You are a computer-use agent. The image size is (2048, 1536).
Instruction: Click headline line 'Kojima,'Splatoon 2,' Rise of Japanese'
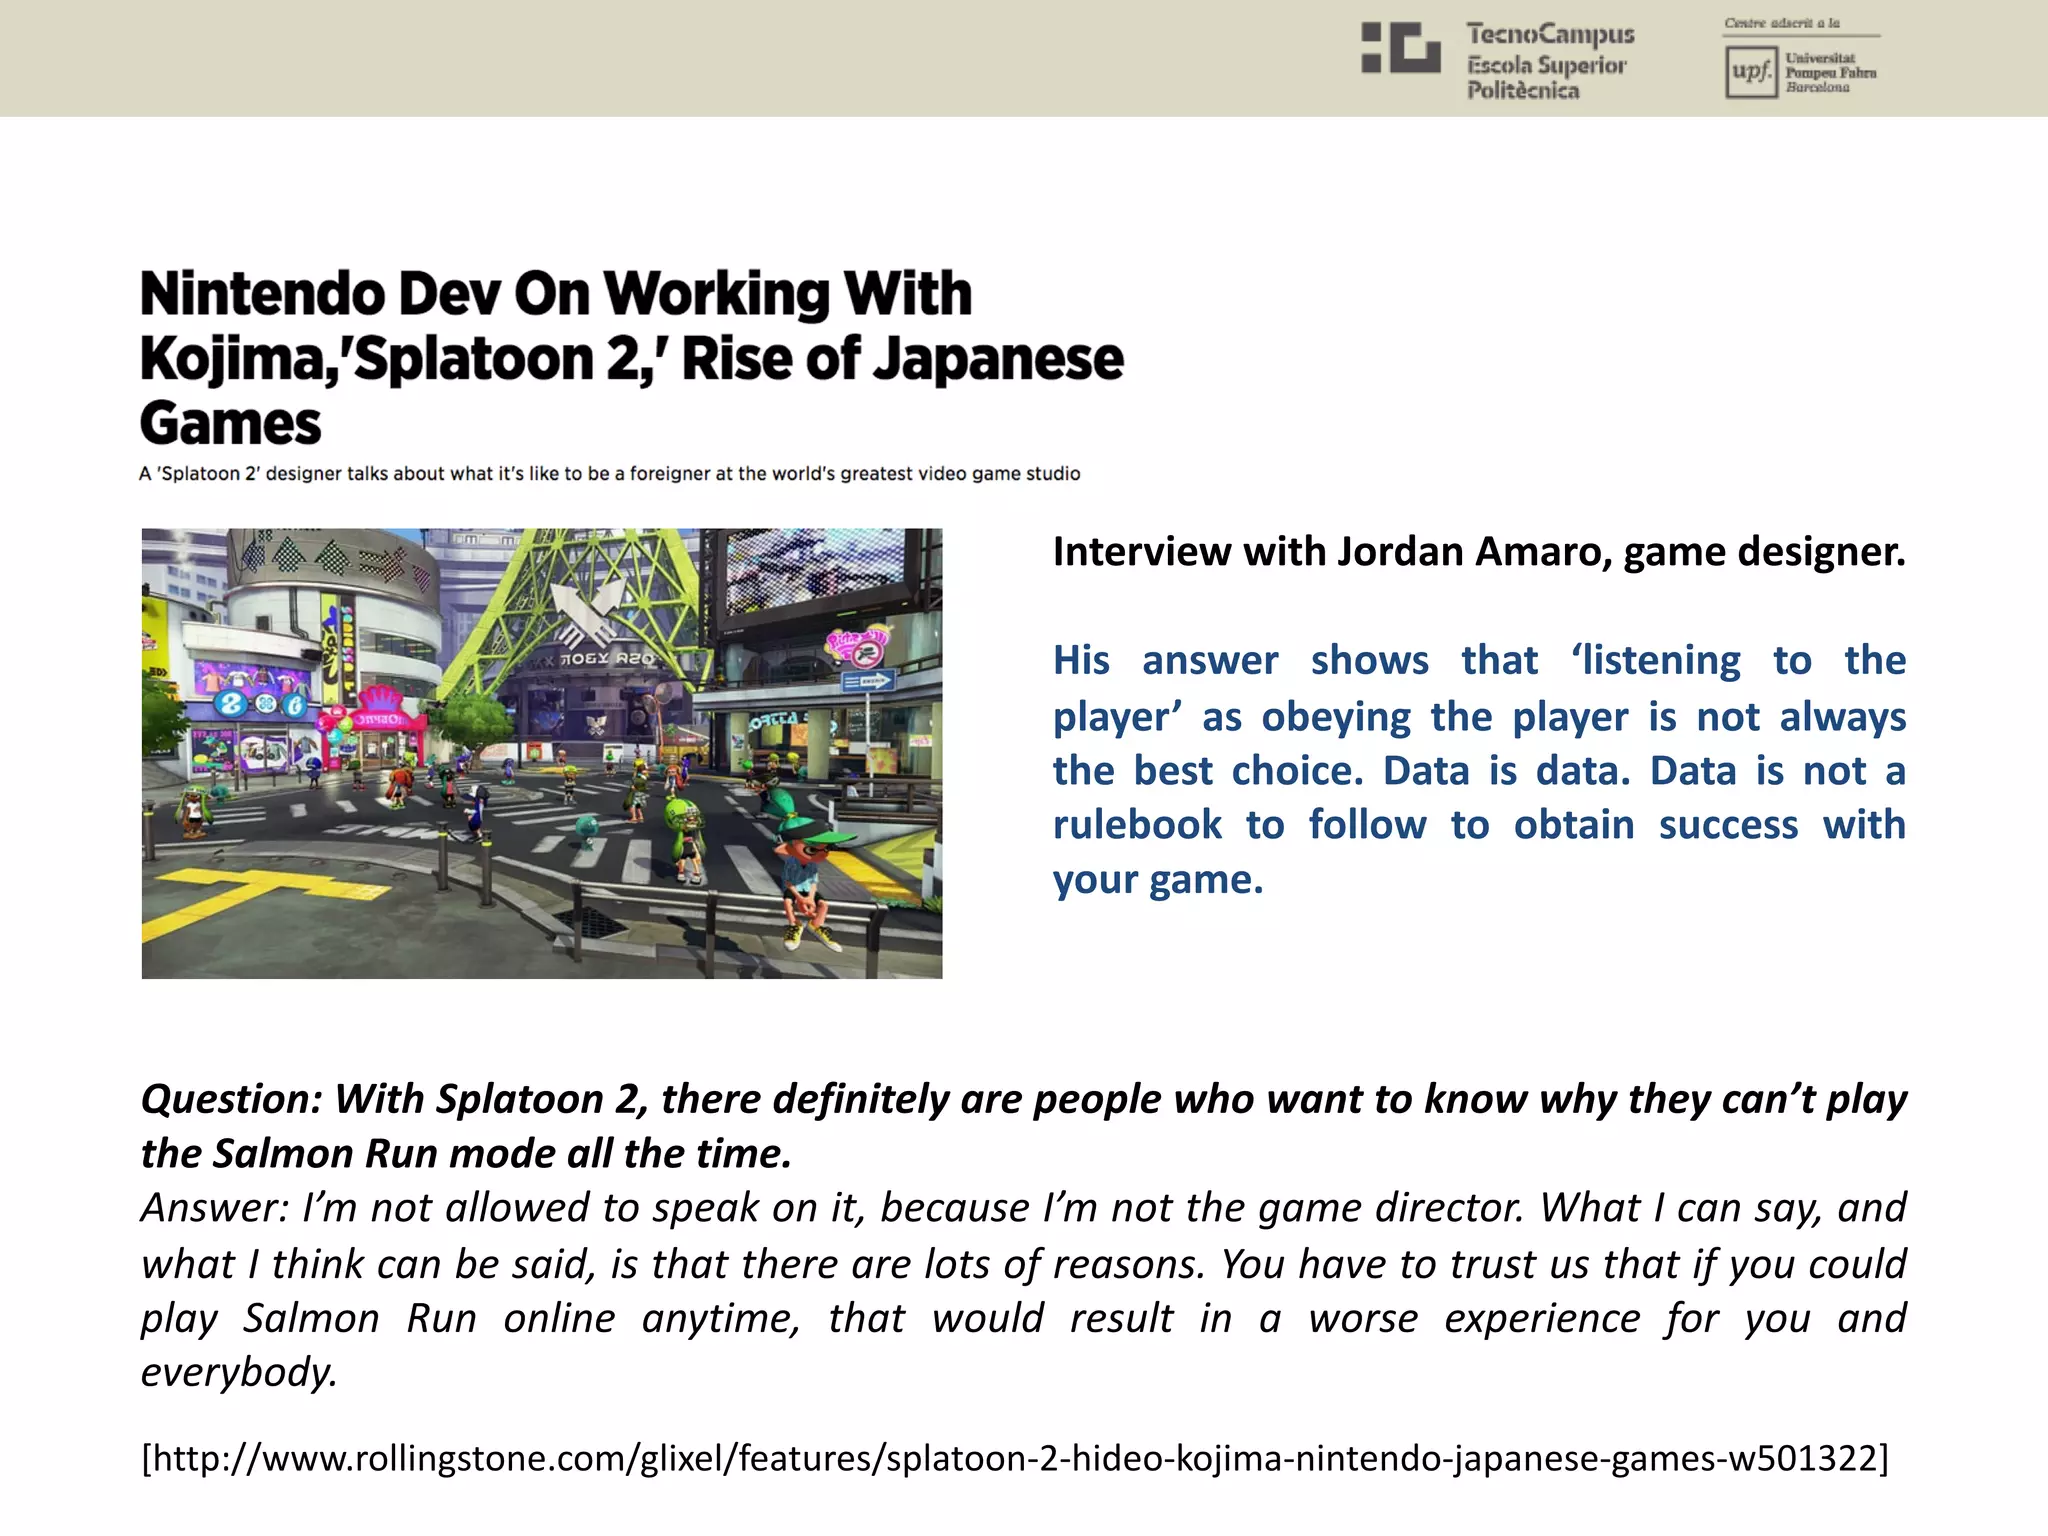[x=632, y=359]
